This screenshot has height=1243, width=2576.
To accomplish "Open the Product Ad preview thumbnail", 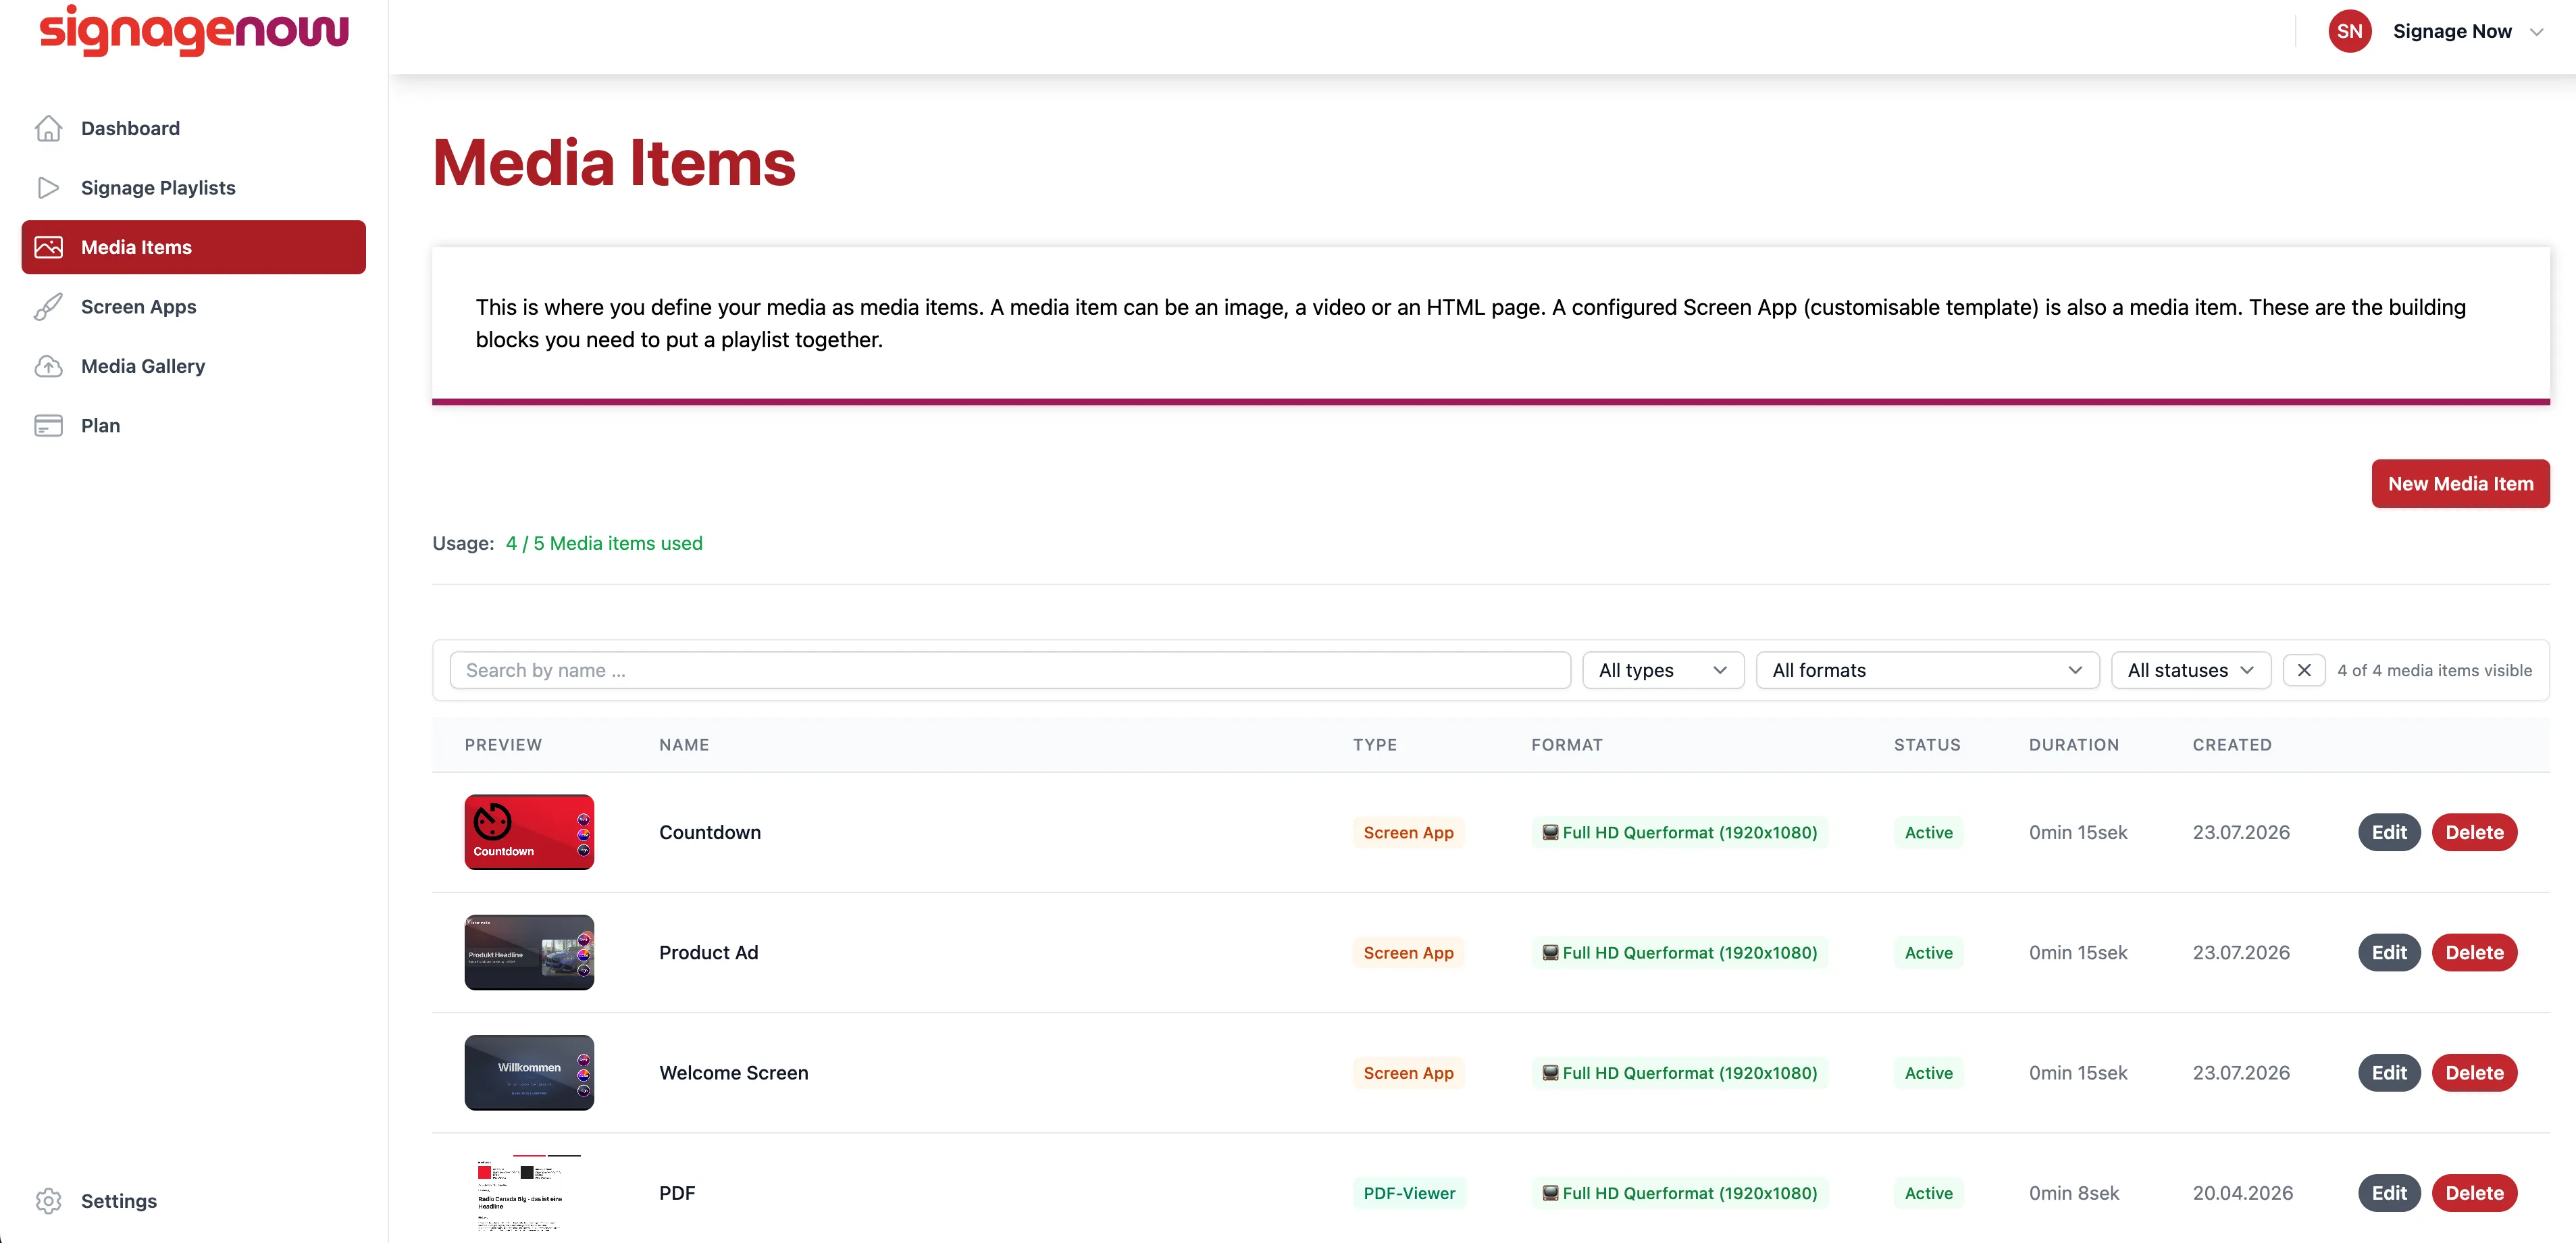I will tap(529, 953).
